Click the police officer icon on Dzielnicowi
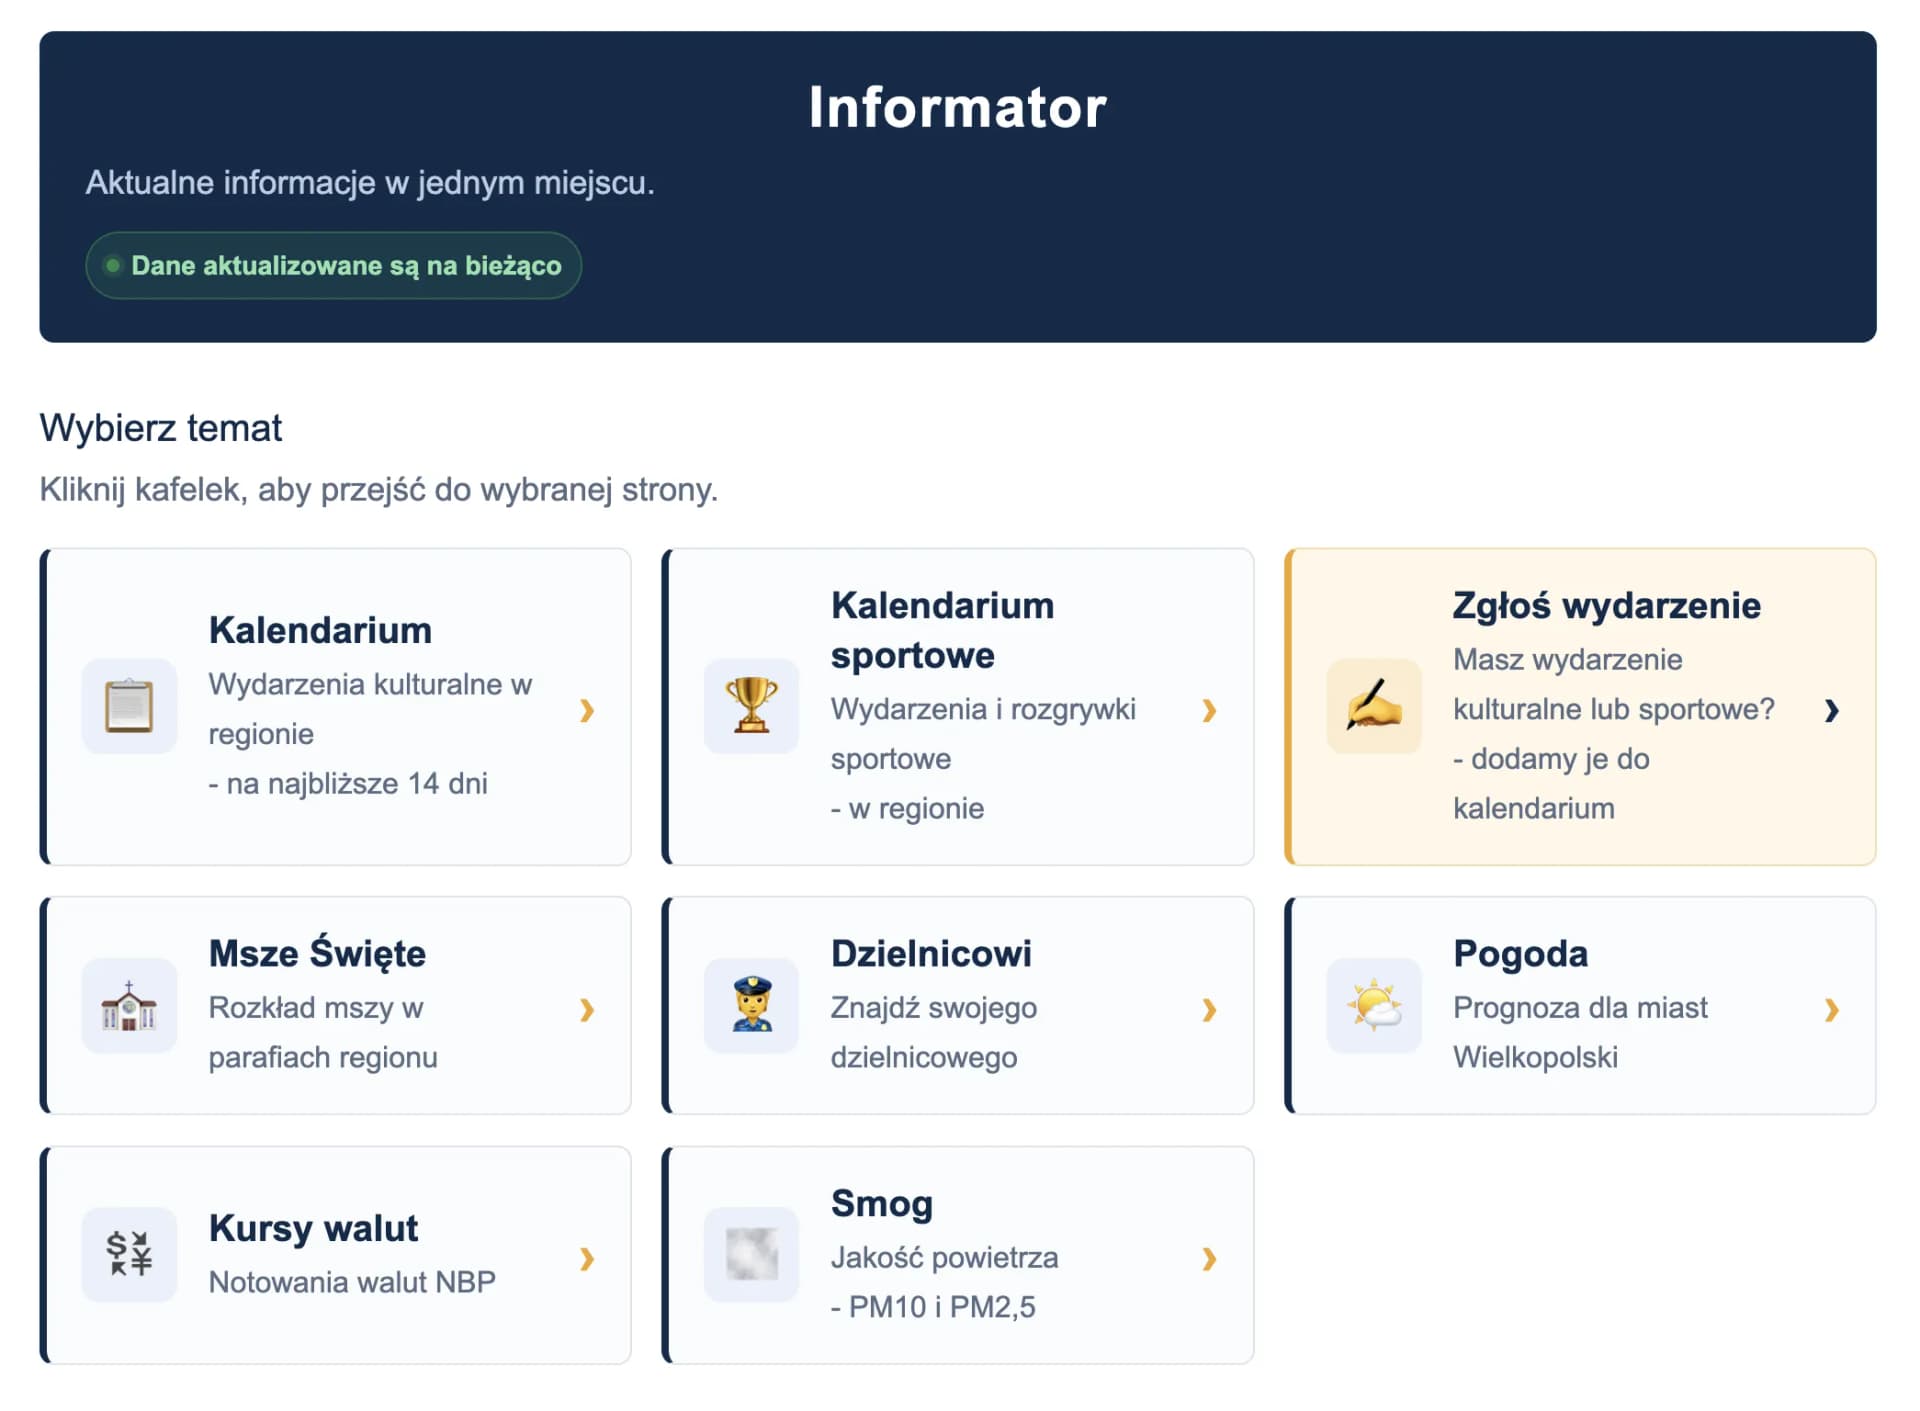The image size is (1920, 1411). click(x=751, y=1006)
